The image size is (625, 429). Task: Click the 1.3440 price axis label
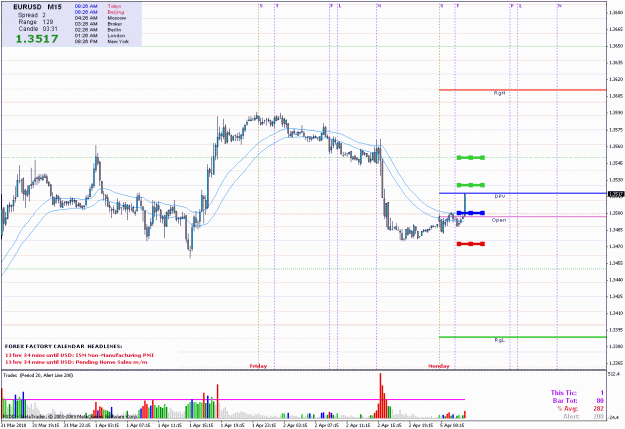click(616, 280)
